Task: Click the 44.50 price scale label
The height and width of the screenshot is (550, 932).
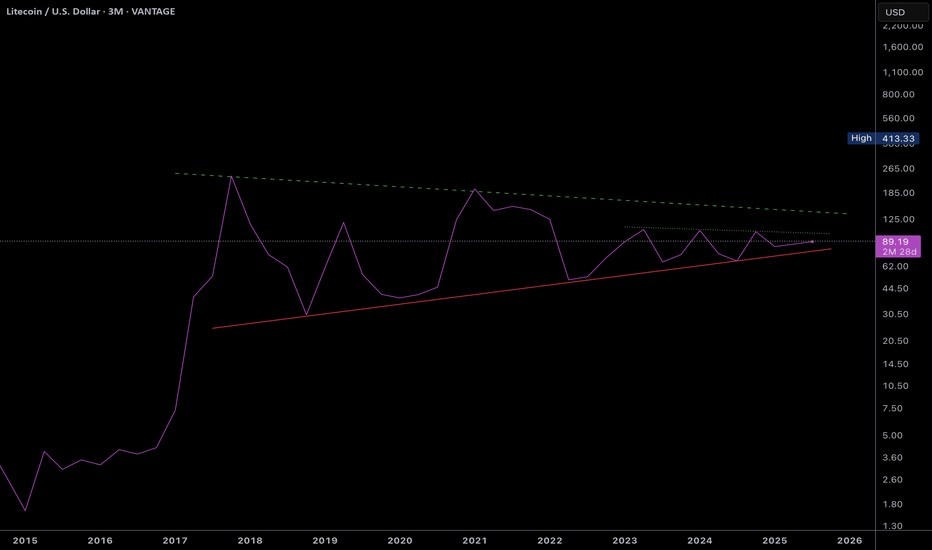Action: pyautogui.click(x=895, y=288)
